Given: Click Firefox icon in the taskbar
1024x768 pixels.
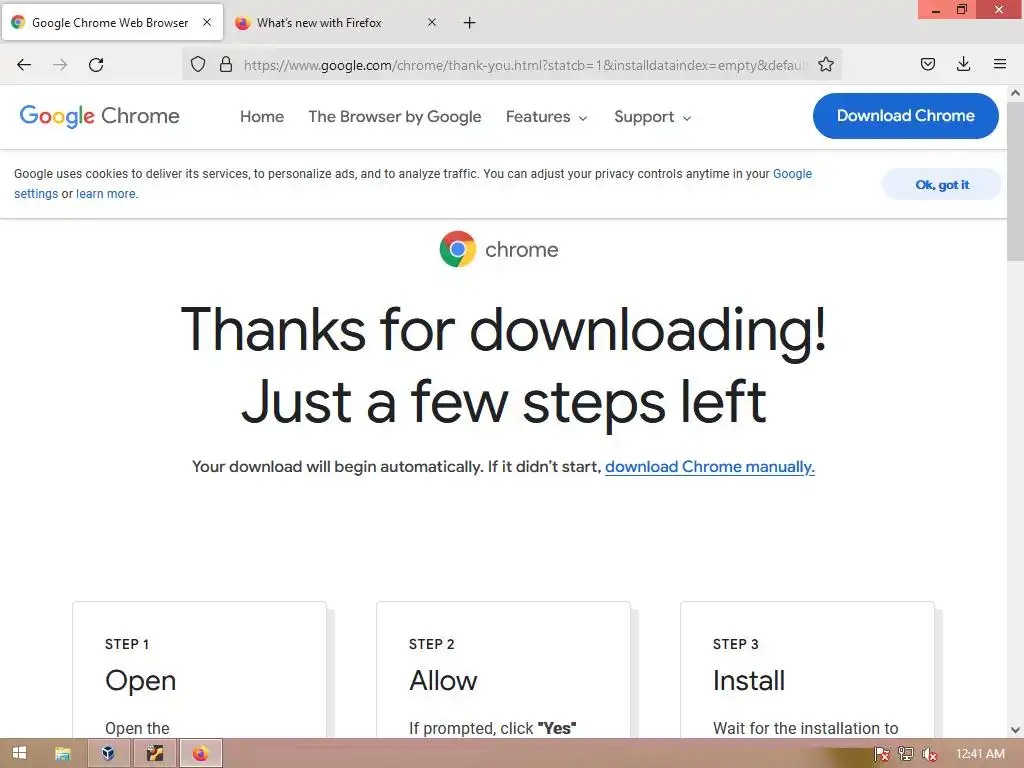Looking at the screenshot, I should [x=200, y=754].
